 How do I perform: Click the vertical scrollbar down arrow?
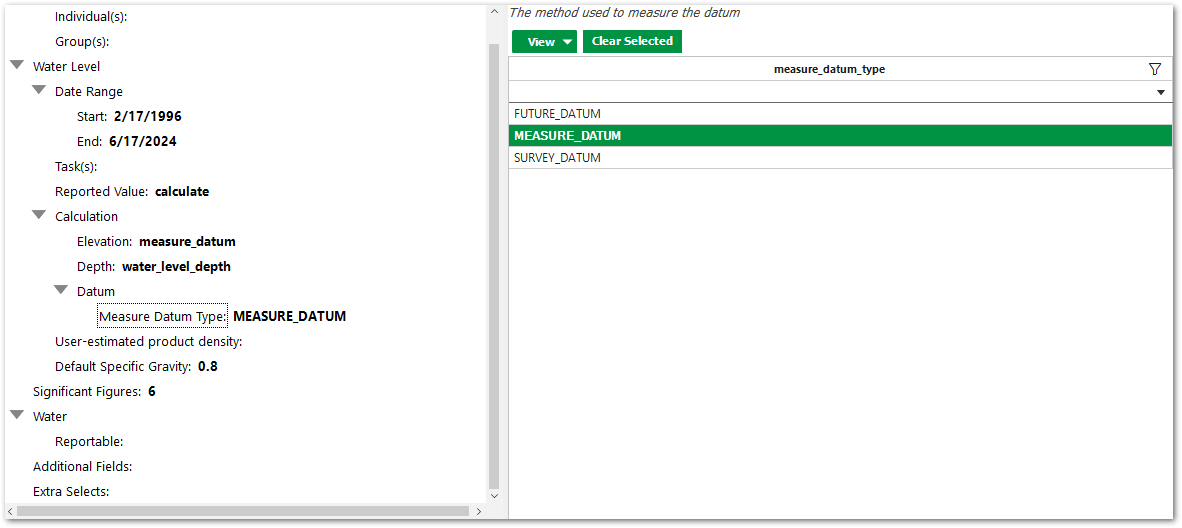(493, 494)
